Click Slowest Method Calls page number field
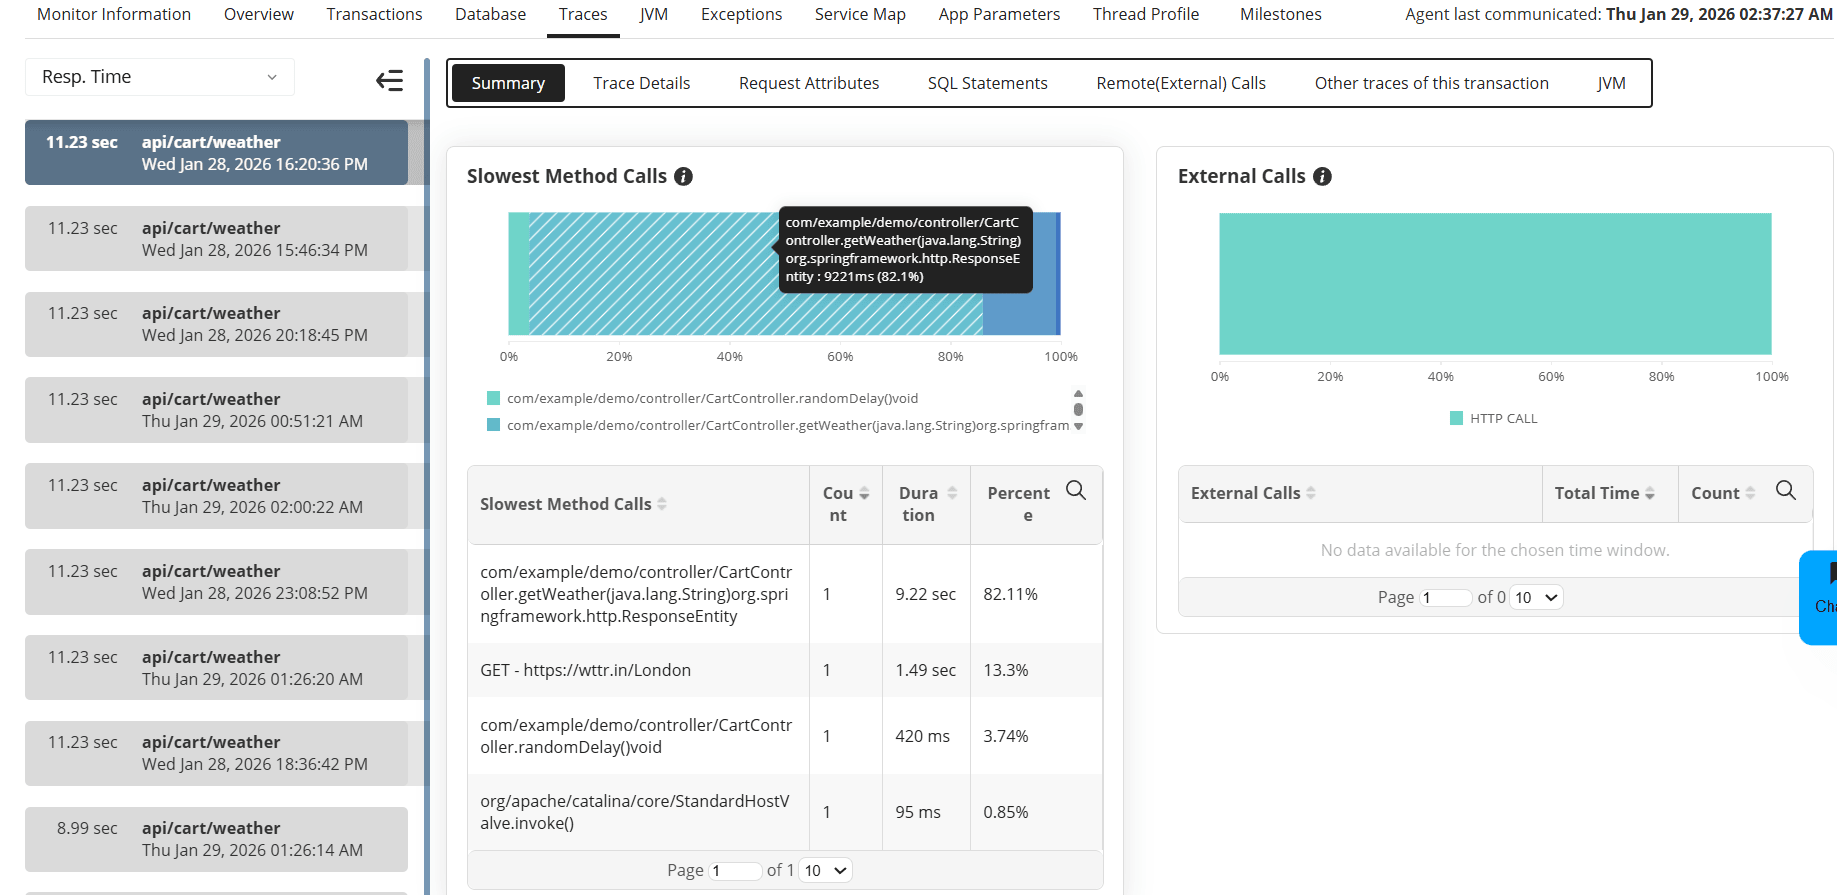Viewport: 1837px width, 895px height. tap(736, 871)
